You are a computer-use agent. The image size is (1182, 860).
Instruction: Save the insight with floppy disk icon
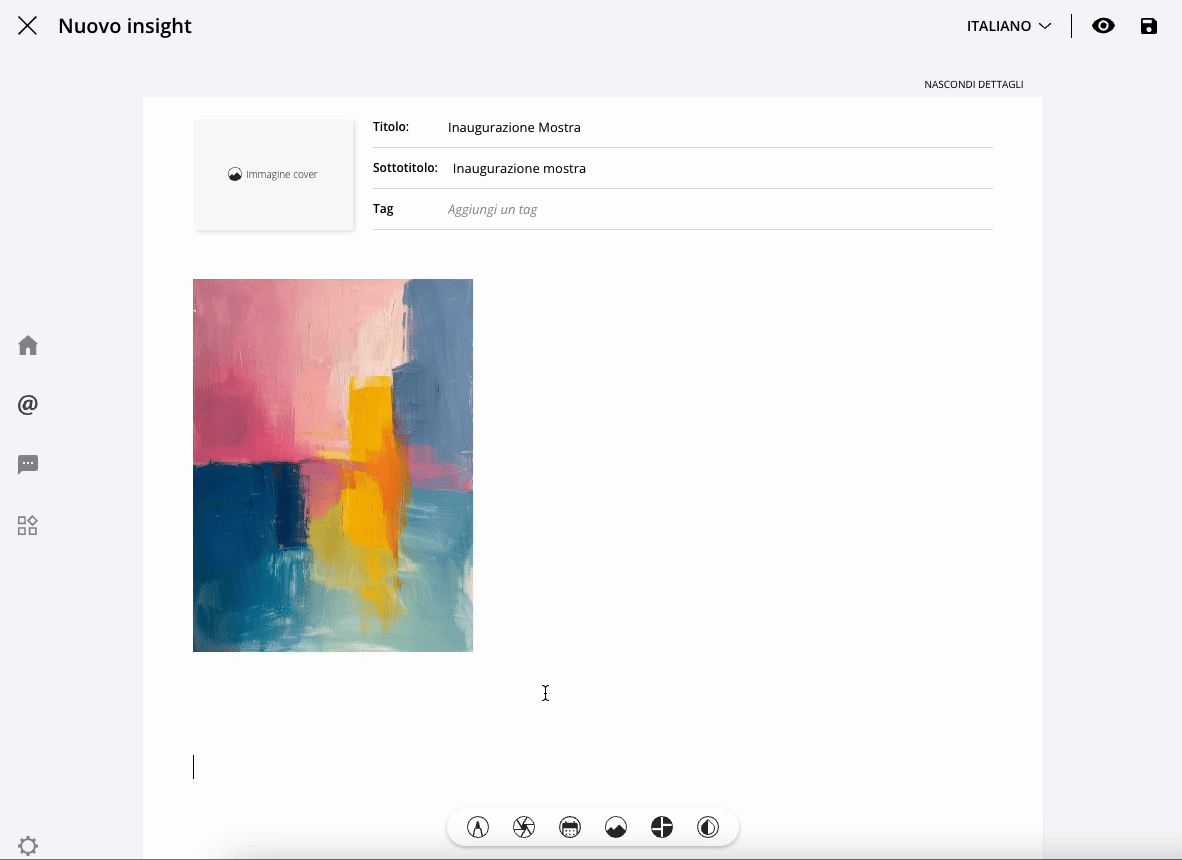pos(1149,26)
